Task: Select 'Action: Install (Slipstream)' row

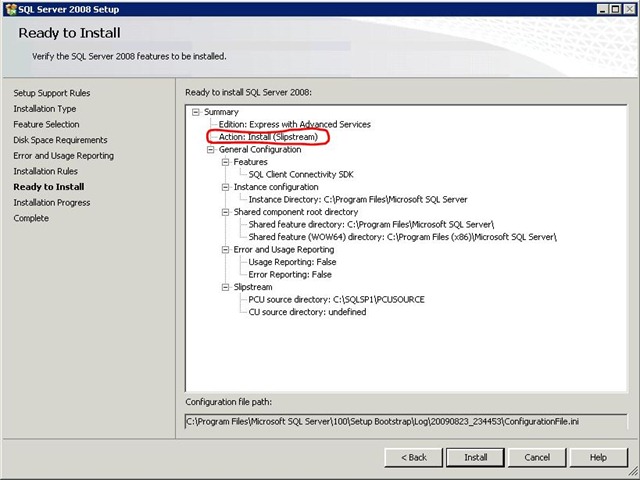Action: click(x=268, y=137)
